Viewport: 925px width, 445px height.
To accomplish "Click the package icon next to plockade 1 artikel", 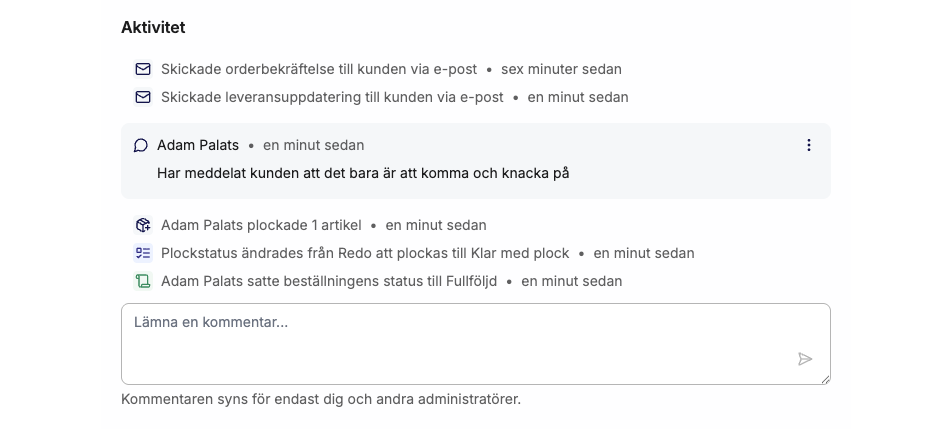I will click(143, 225).
